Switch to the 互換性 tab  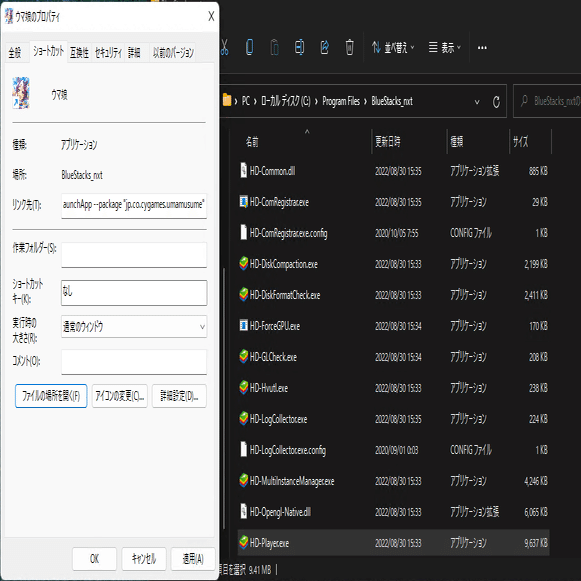click(79, 53)
